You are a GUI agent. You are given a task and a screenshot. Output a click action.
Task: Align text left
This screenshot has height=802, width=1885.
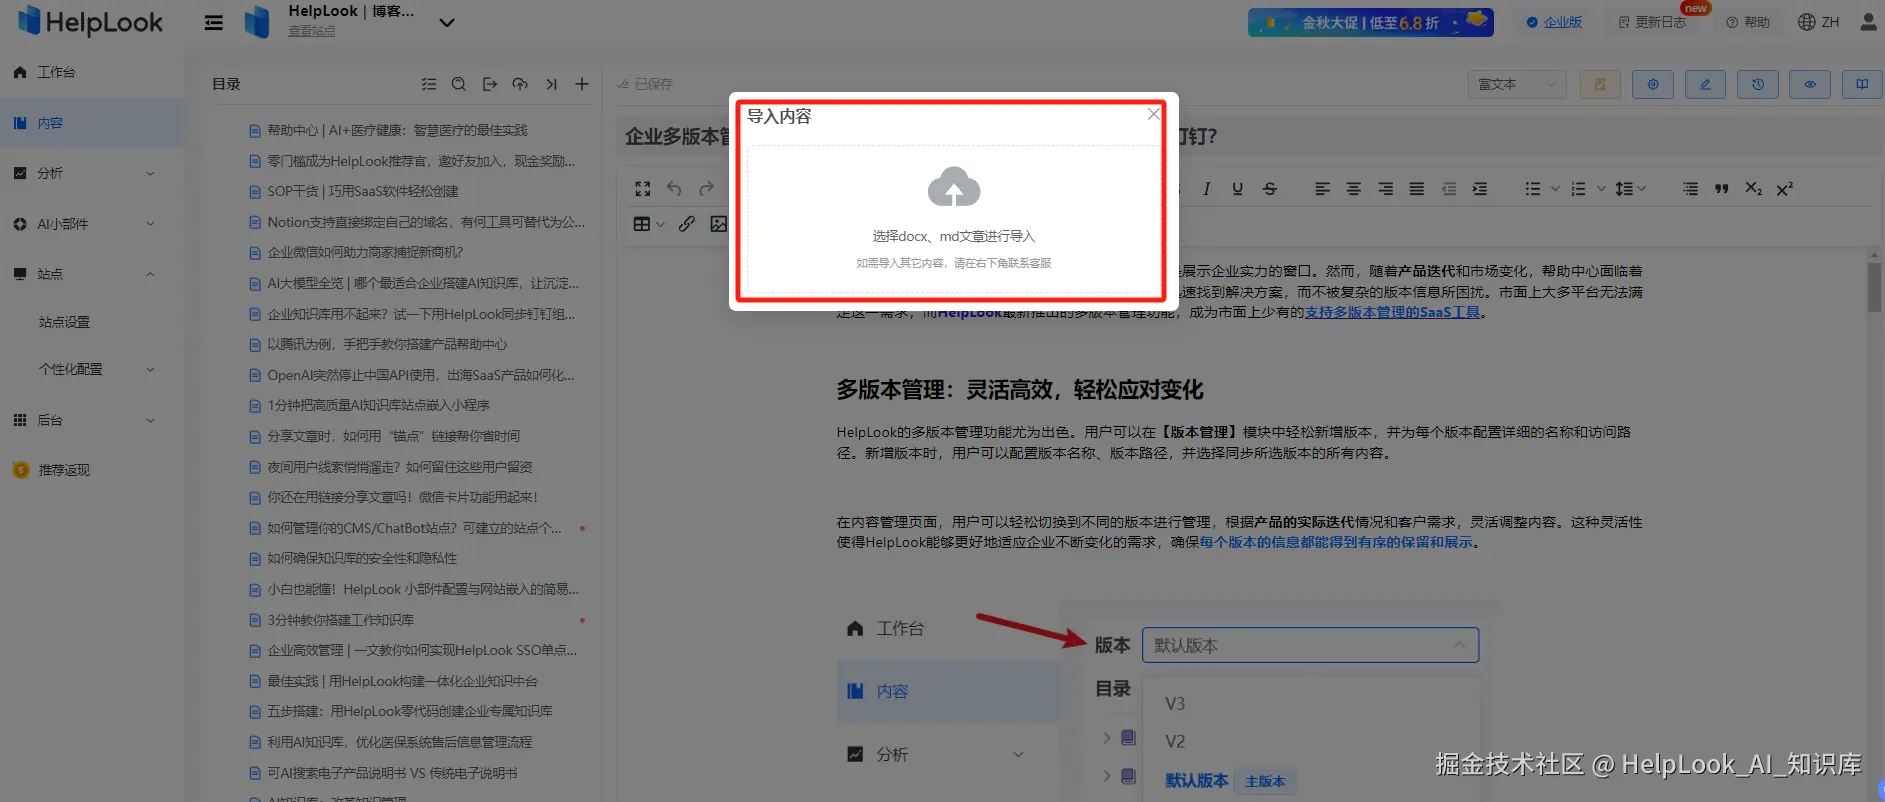point(1322,188)
